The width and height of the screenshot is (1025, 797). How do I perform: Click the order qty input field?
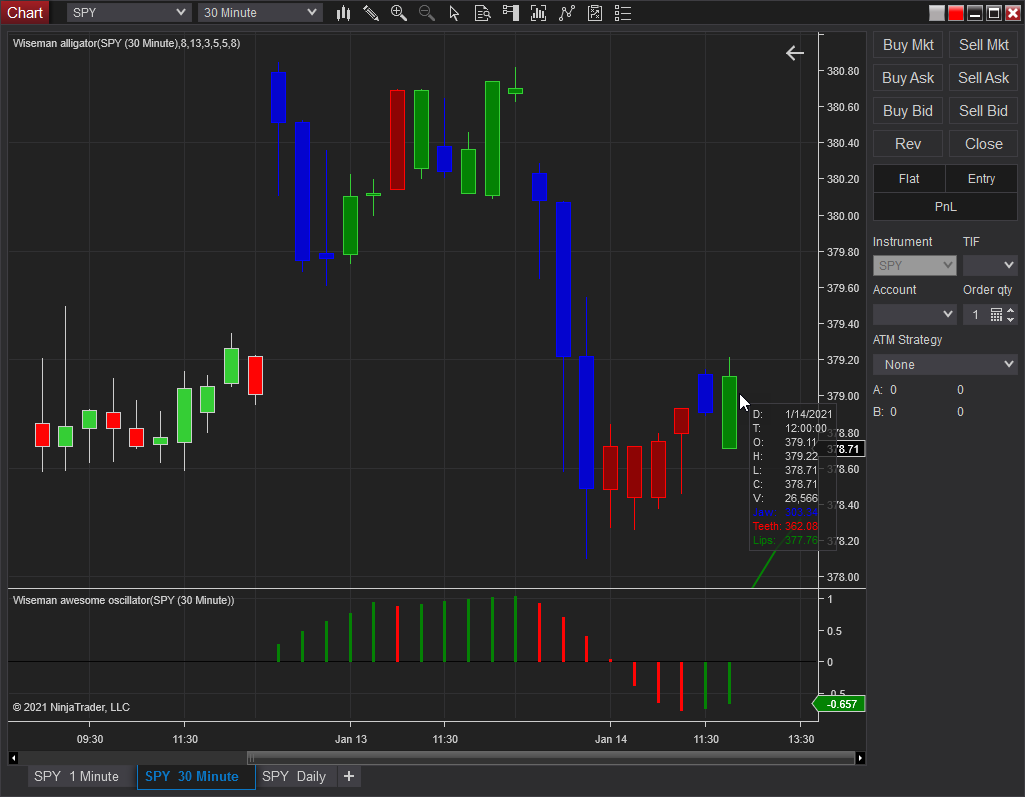975,314
